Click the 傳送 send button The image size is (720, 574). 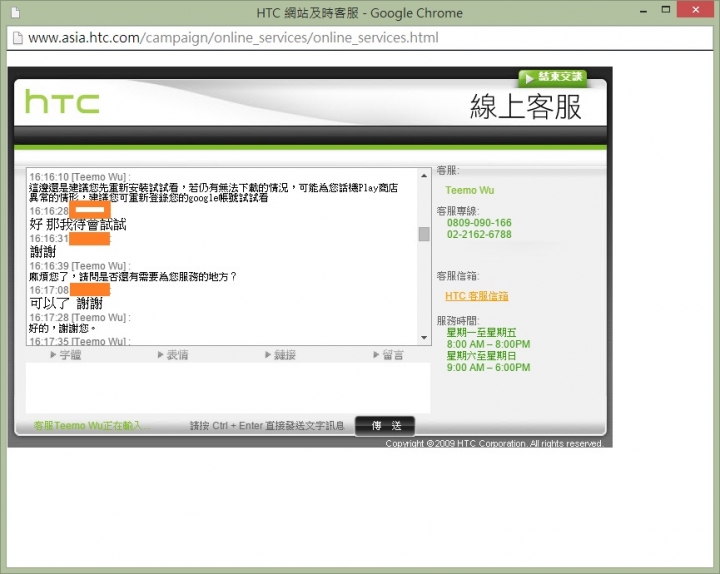click(385, 426)
